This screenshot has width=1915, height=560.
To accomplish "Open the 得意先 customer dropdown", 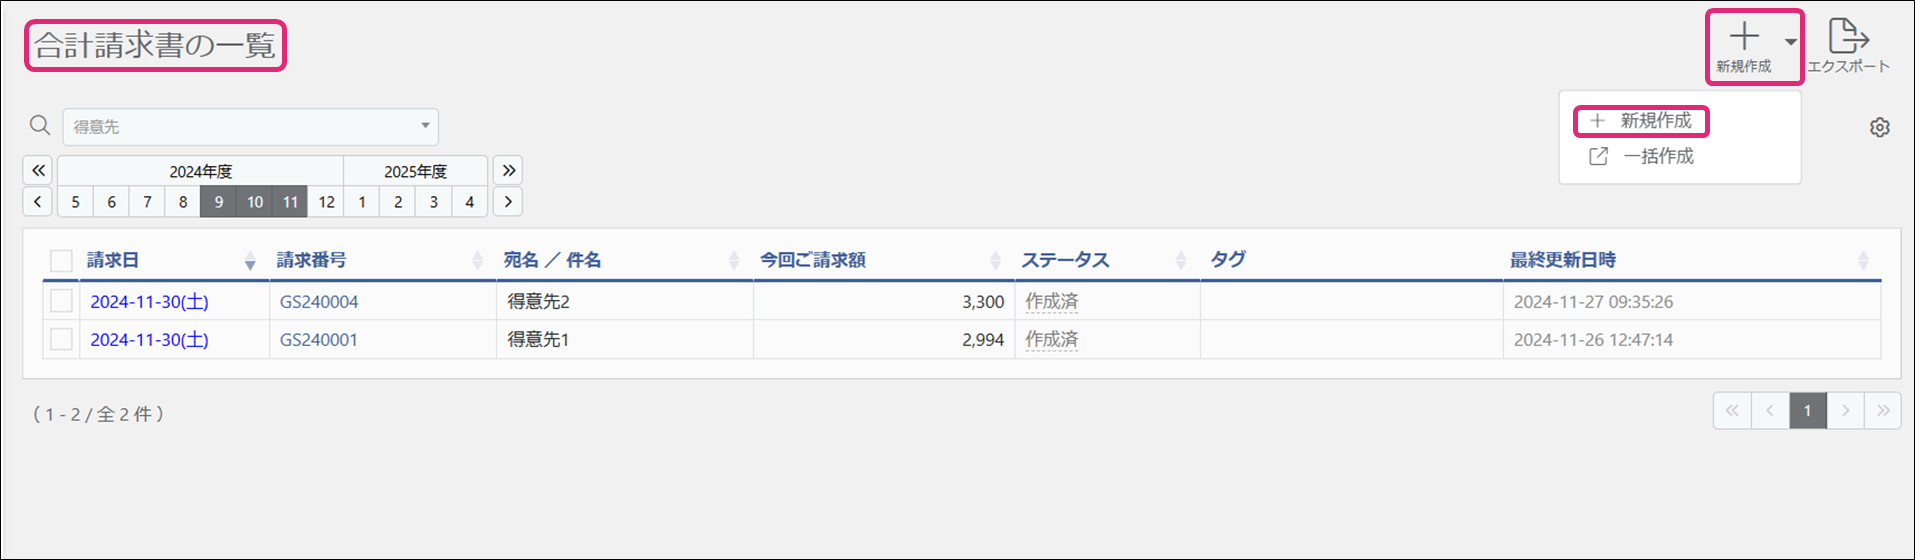I will coord(250,127).
